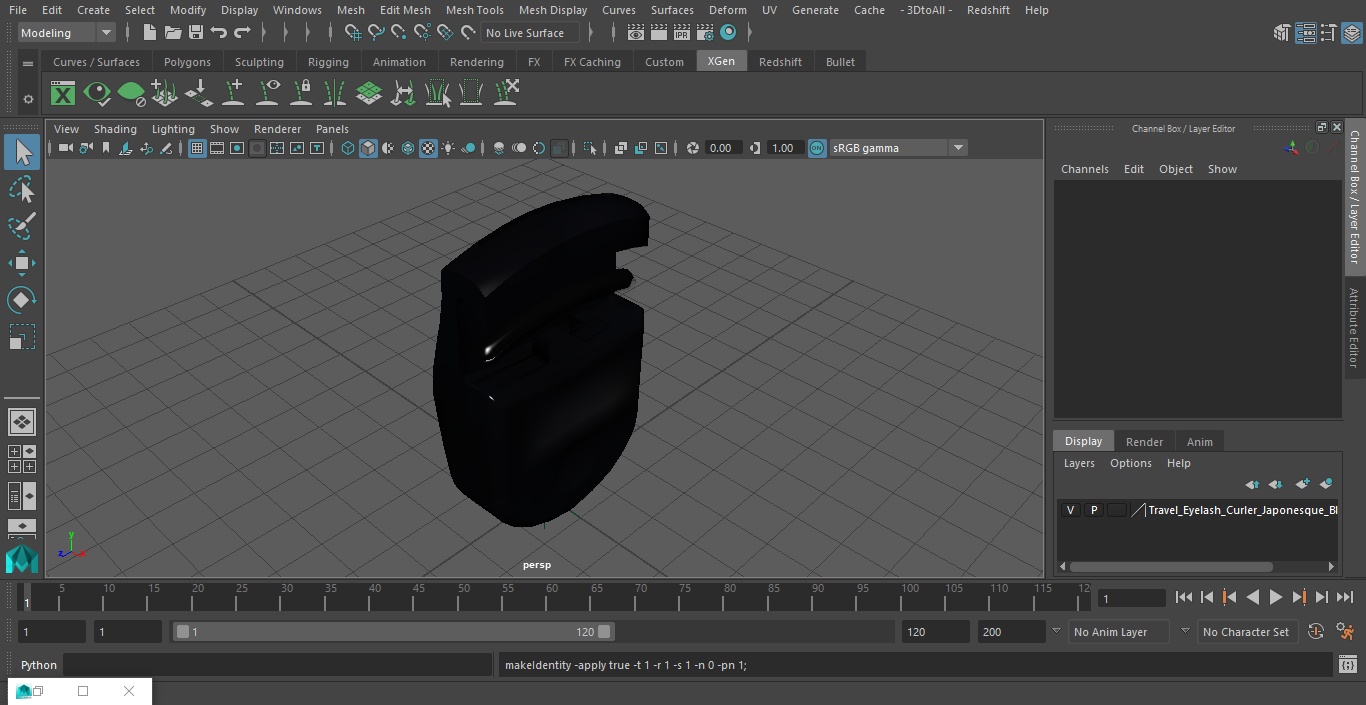The image size is (1366, 705).
Task: Click the Snap to curves magnet icon
Action: pos(375,33)
